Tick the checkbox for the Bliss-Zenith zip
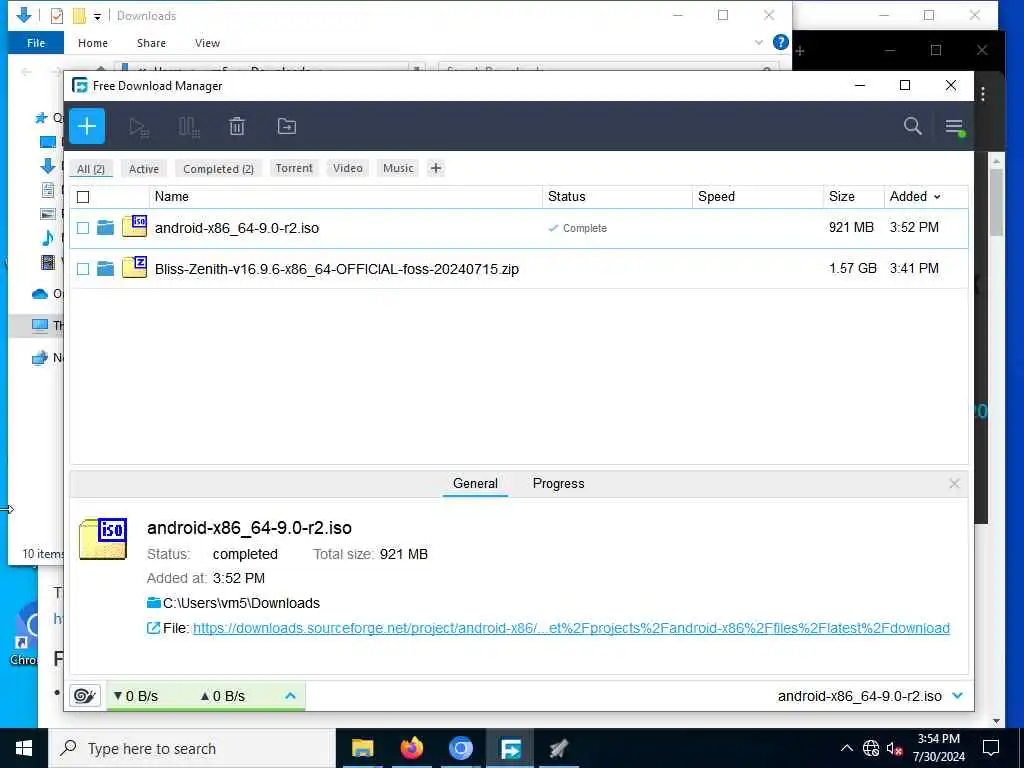The width and height of the screenshot is (1024, 768). click(83, 268)
